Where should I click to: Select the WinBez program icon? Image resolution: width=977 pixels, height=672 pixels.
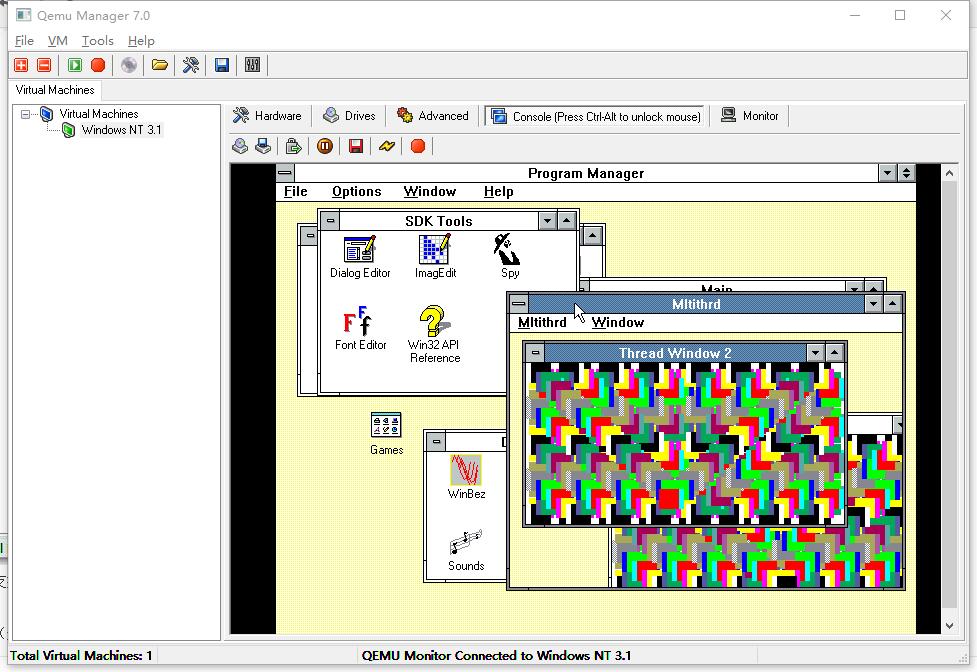point(466,478)
